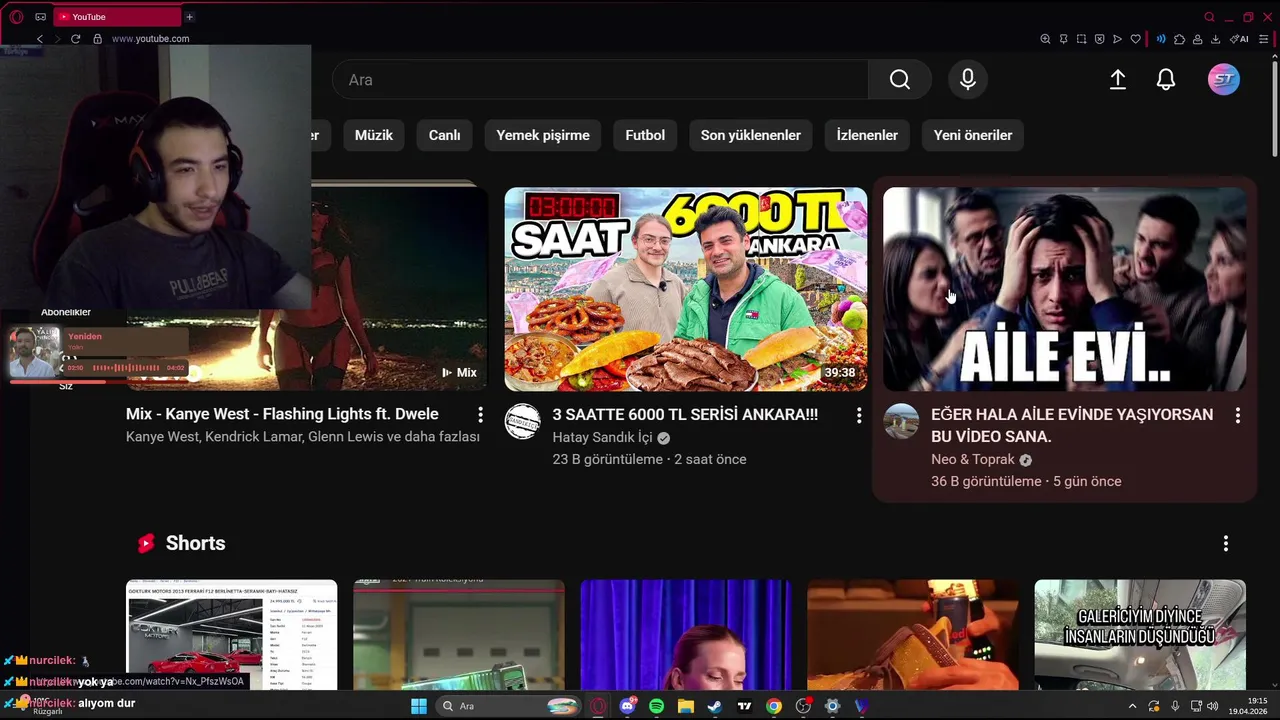1280x720 pixels.
Task: Click the YouTube search input field
Action: [x=600, y=80]
